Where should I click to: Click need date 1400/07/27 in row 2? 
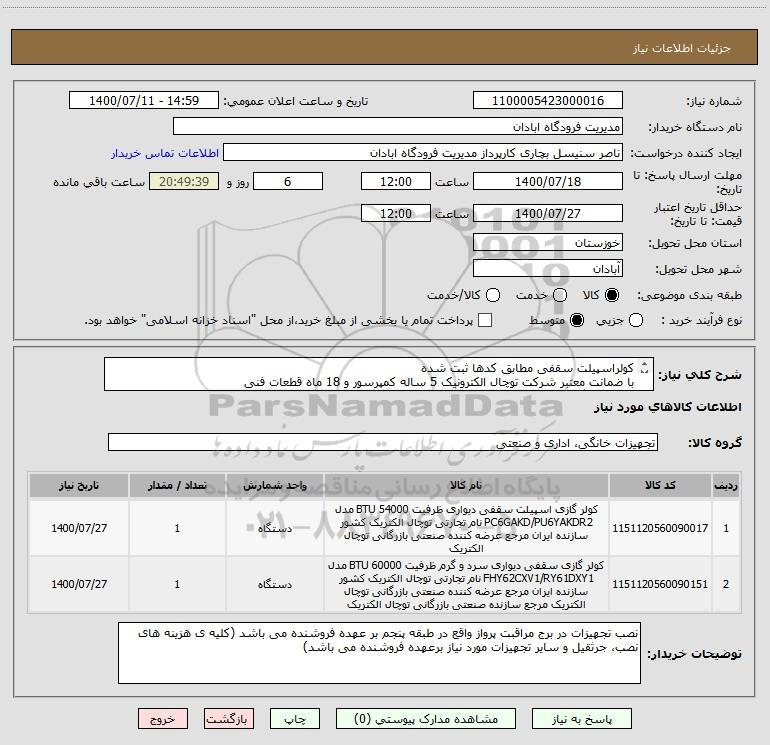pos(79,584)
